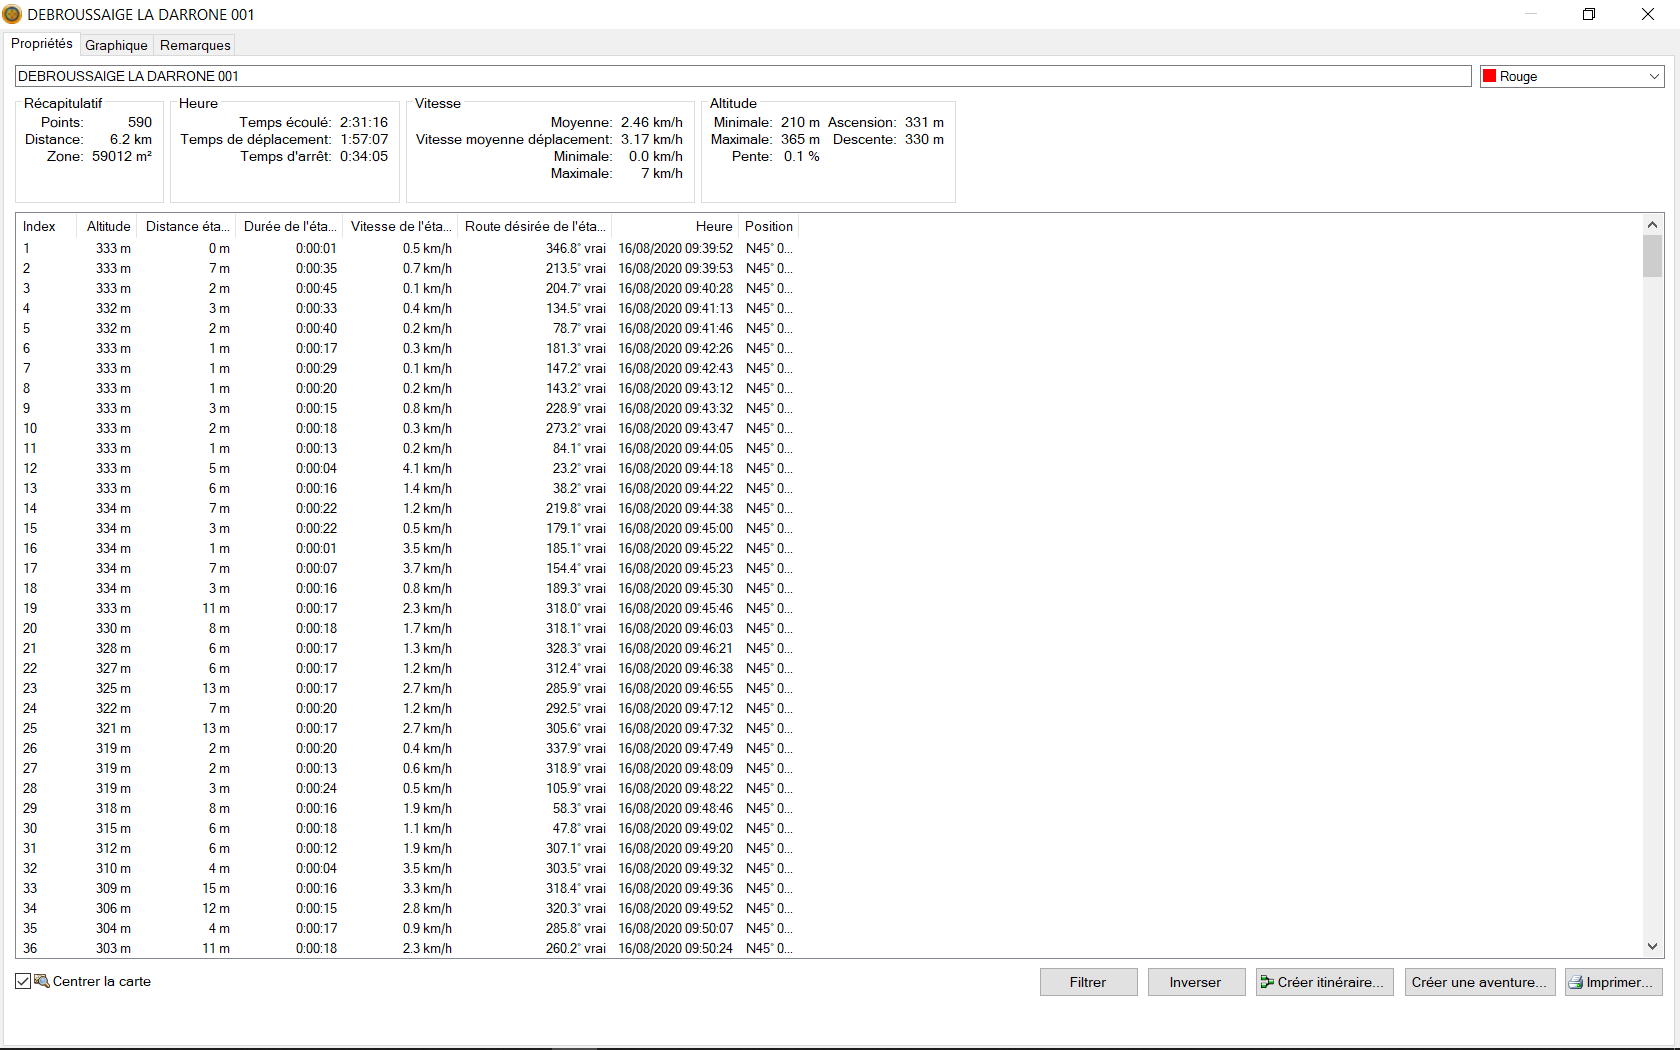Open the Remarques tab
Image resolution: width=1680 pixels, height=1050 pixels.
[195, 45]
